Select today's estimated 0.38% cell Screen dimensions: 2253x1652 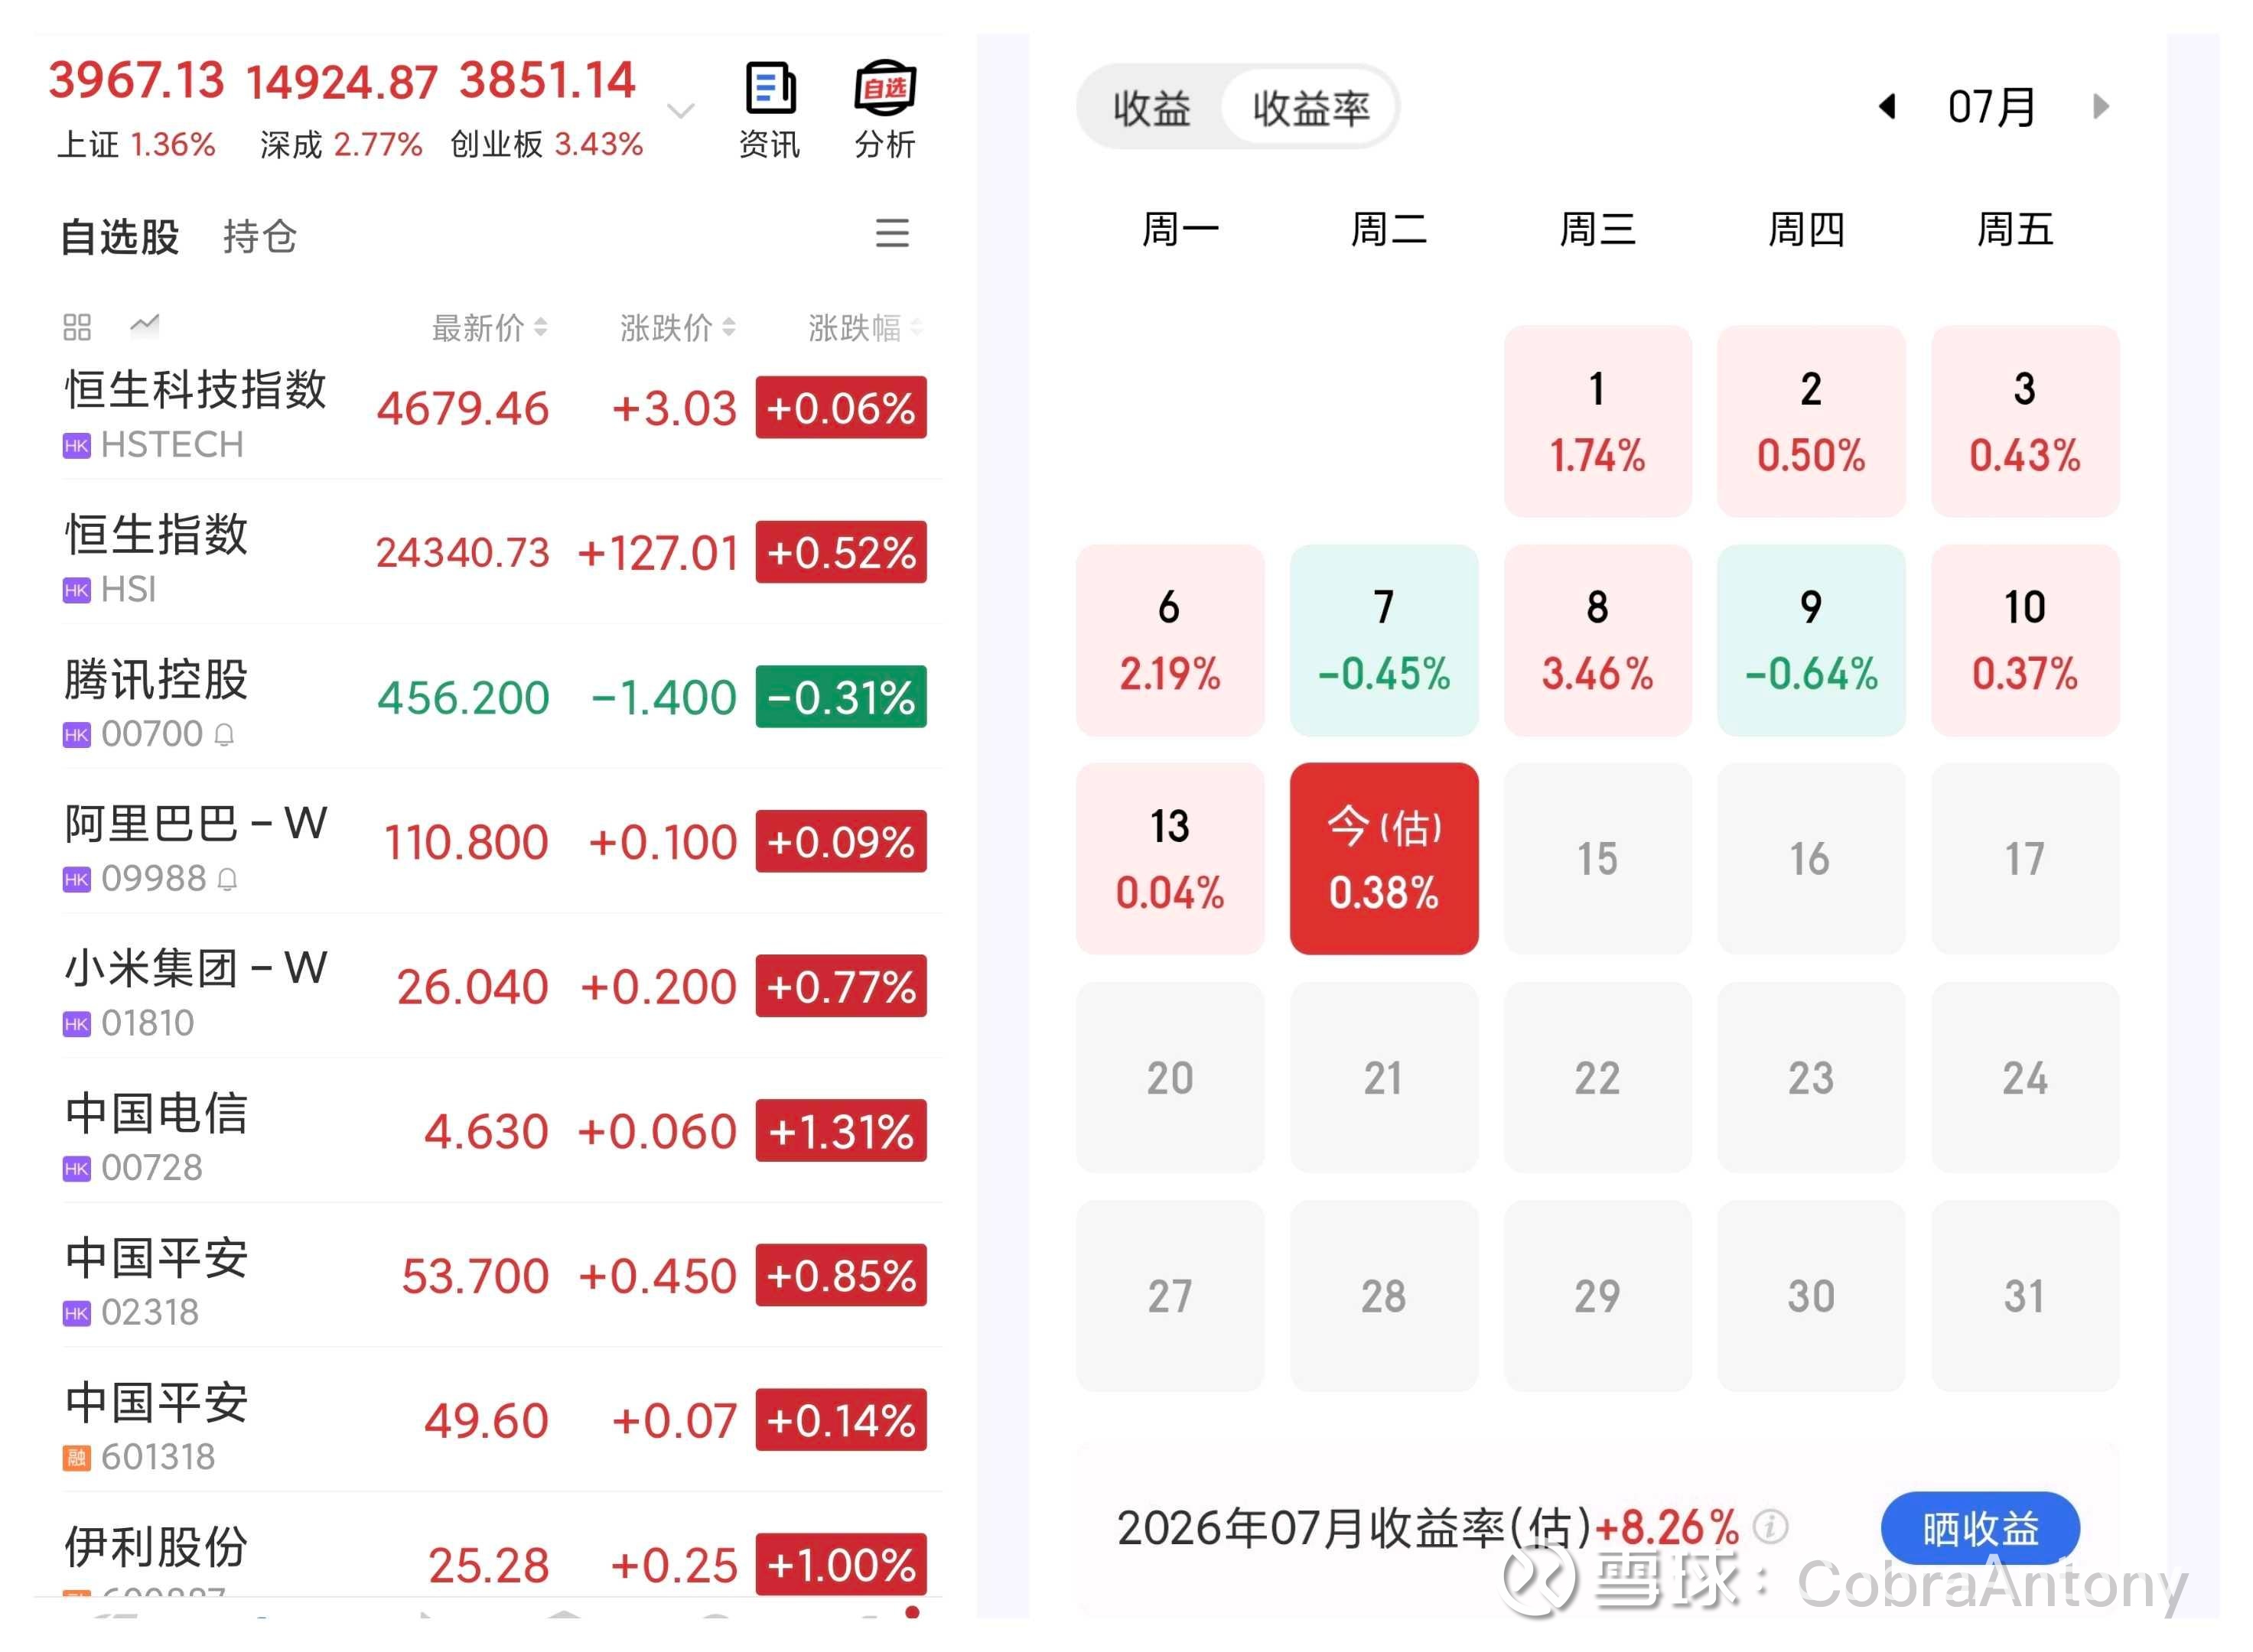coord(1384,858)
